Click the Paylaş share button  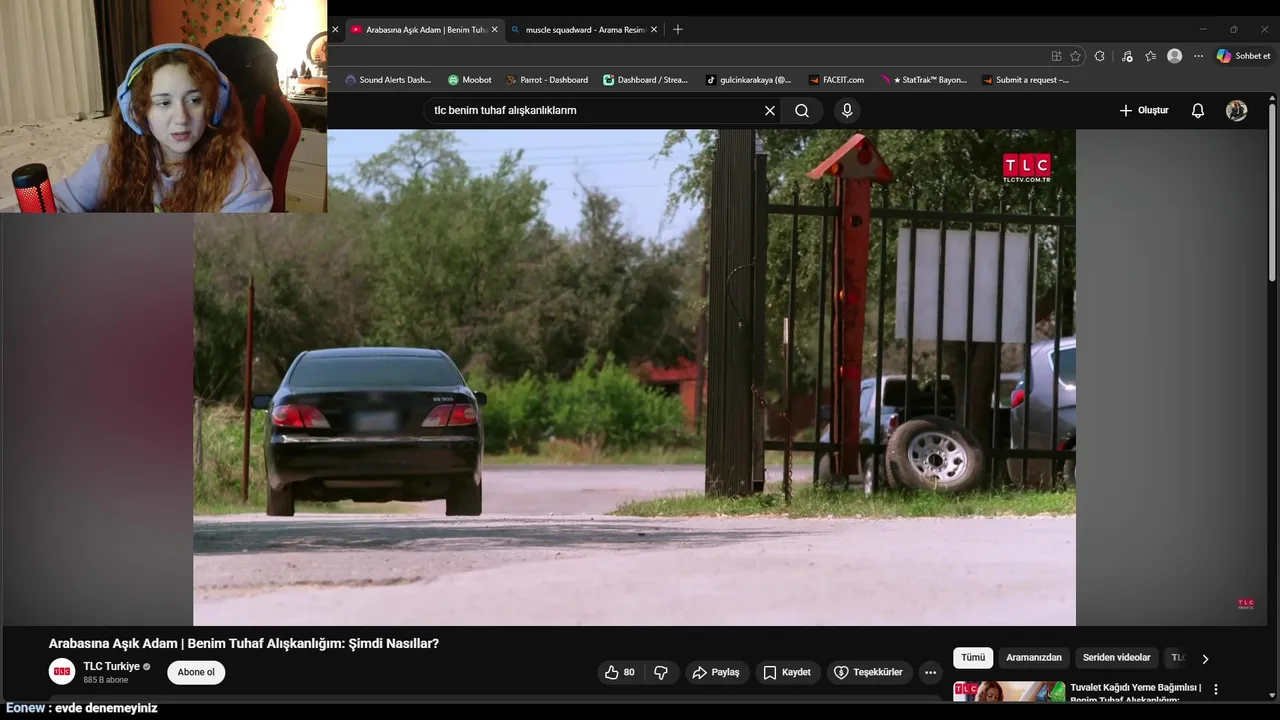(x=716, y=672)
